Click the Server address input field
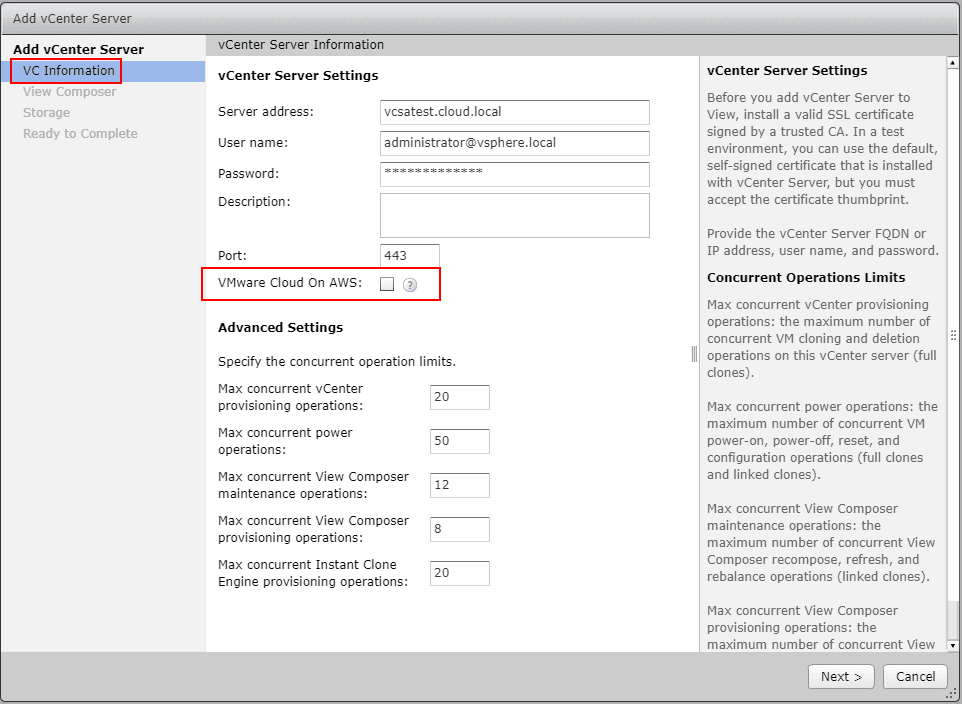This screenshot has width=962, height=704. point(514,112)
